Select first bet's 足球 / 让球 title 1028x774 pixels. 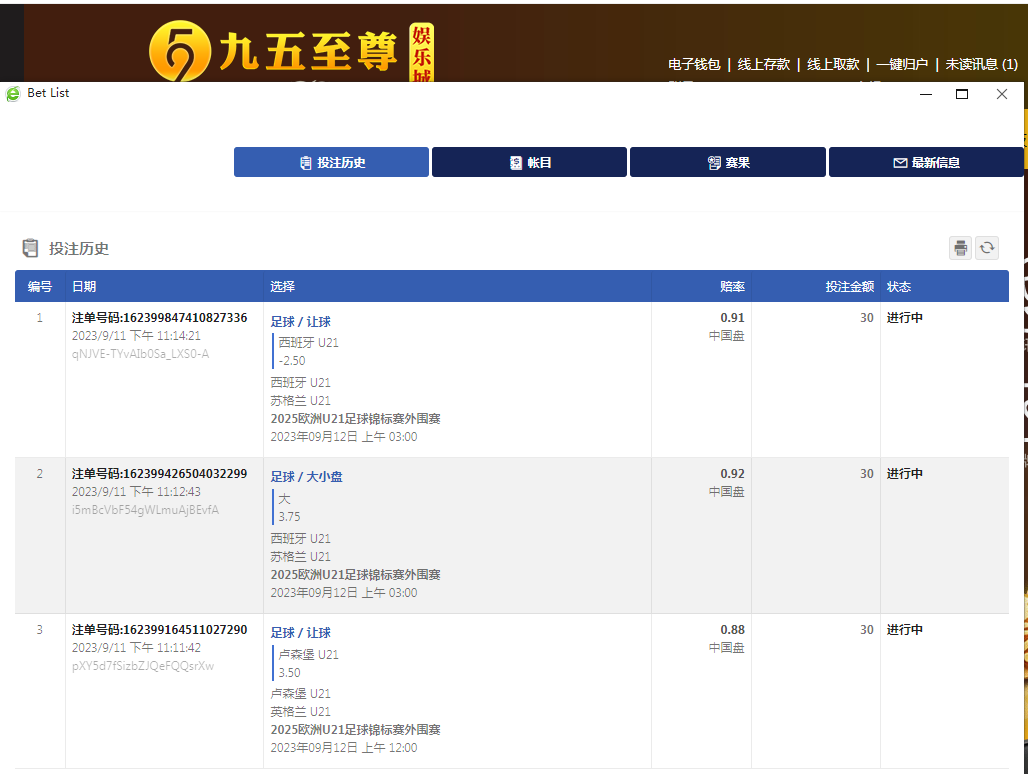(x=300, y=321)
